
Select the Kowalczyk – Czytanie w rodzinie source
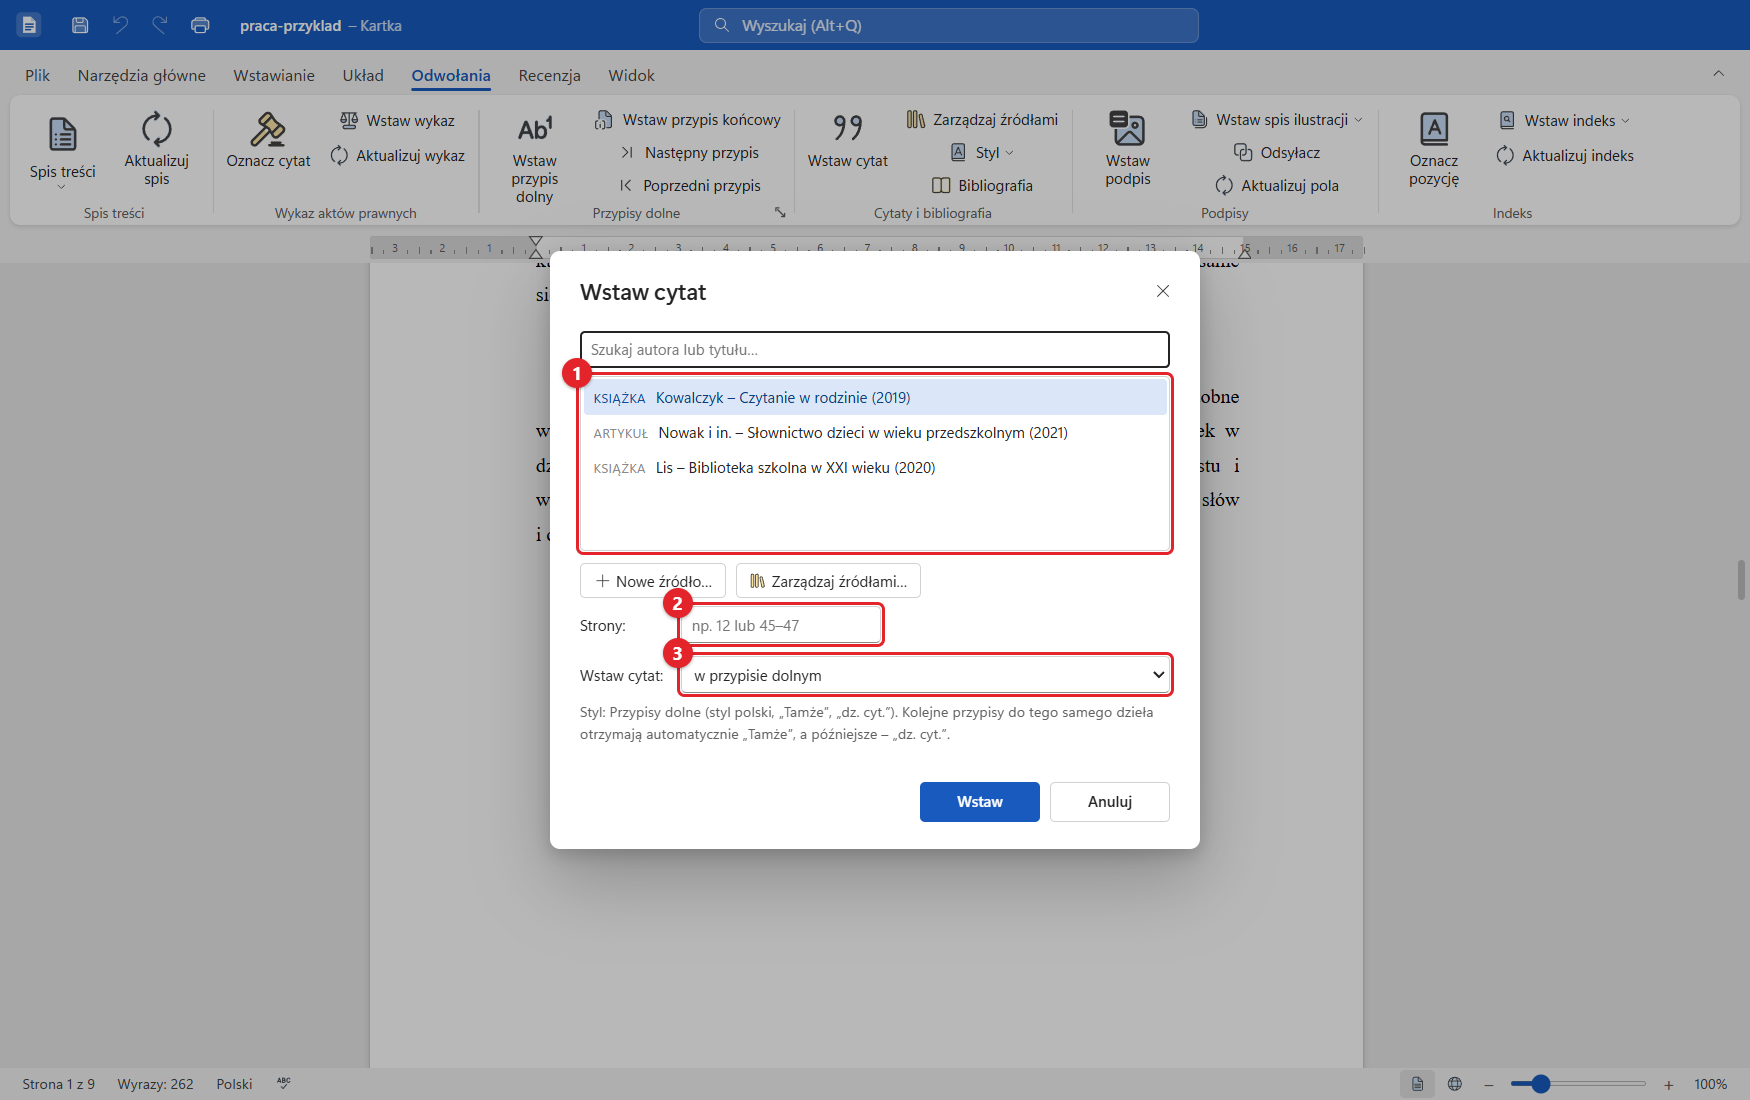pos(875,398)
